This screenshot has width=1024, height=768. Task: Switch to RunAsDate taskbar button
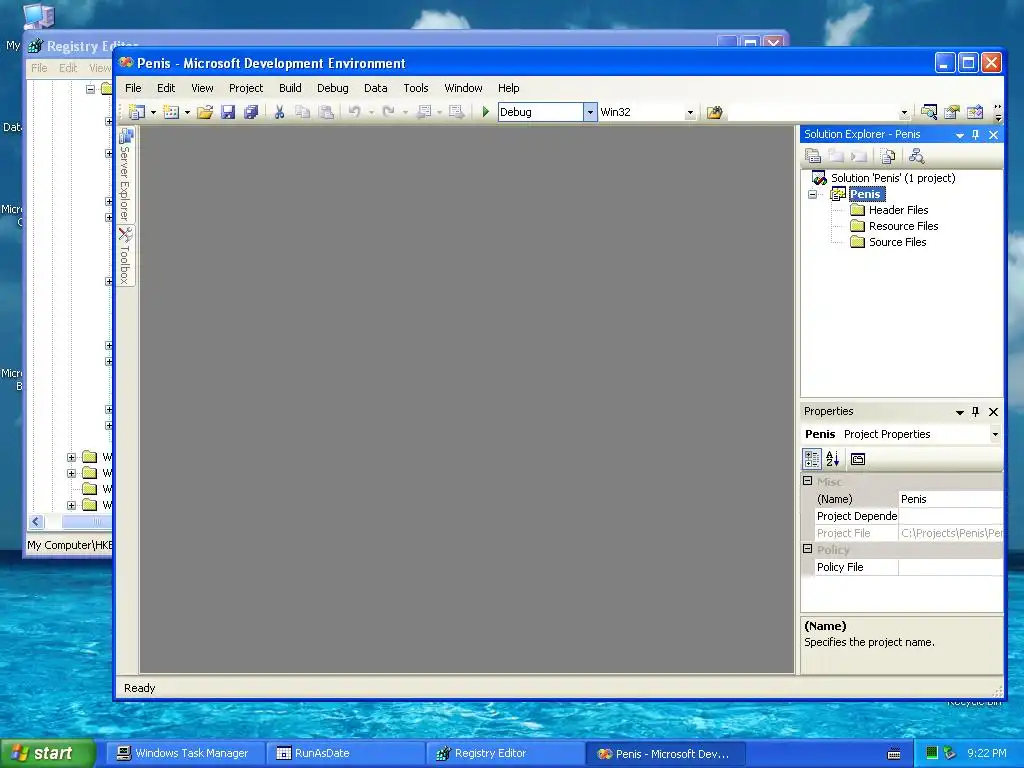click(x=345, y=753)
